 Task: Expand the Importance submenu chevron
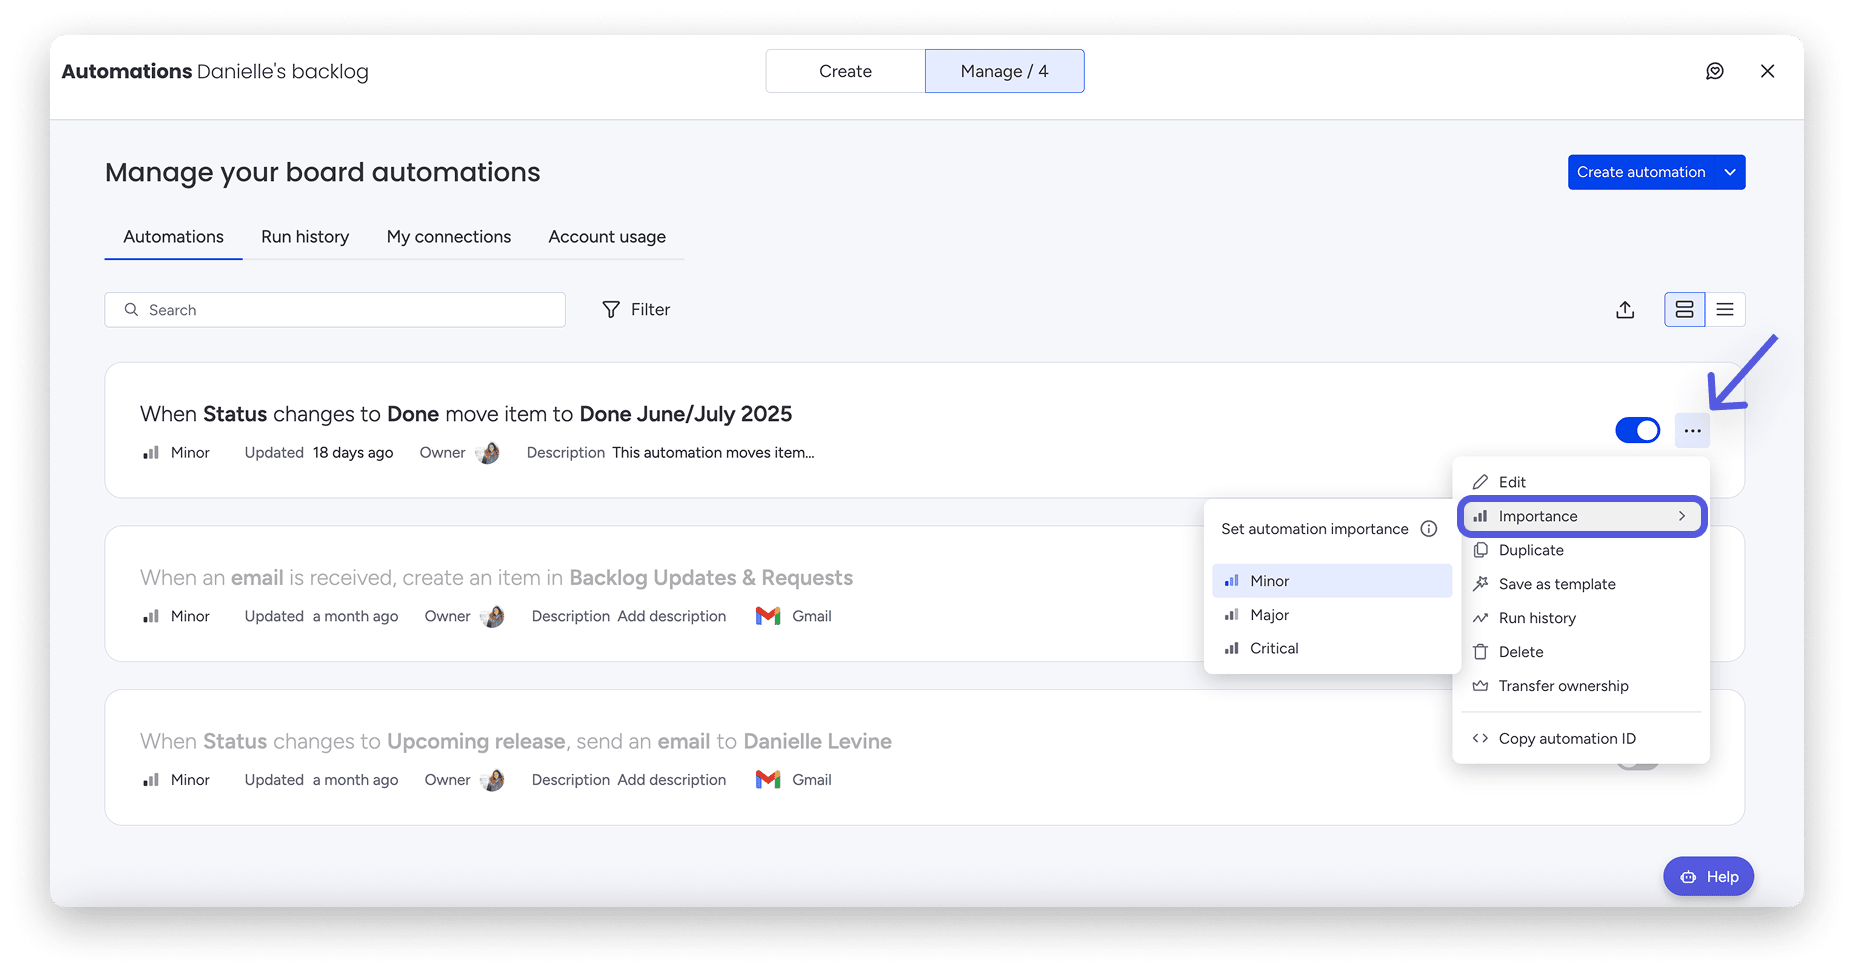pyautogui.click(x=1682, y=516)
